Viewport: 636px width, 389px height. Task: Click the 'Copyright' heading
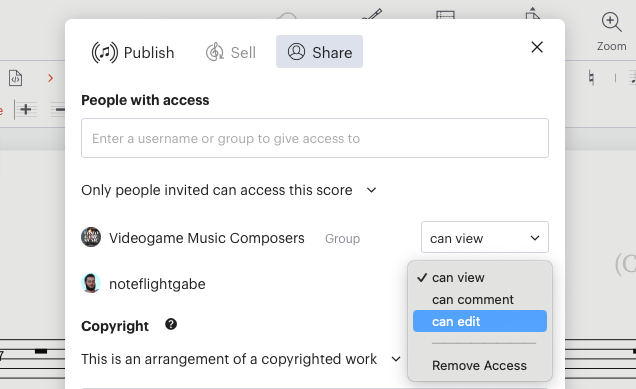115,326
